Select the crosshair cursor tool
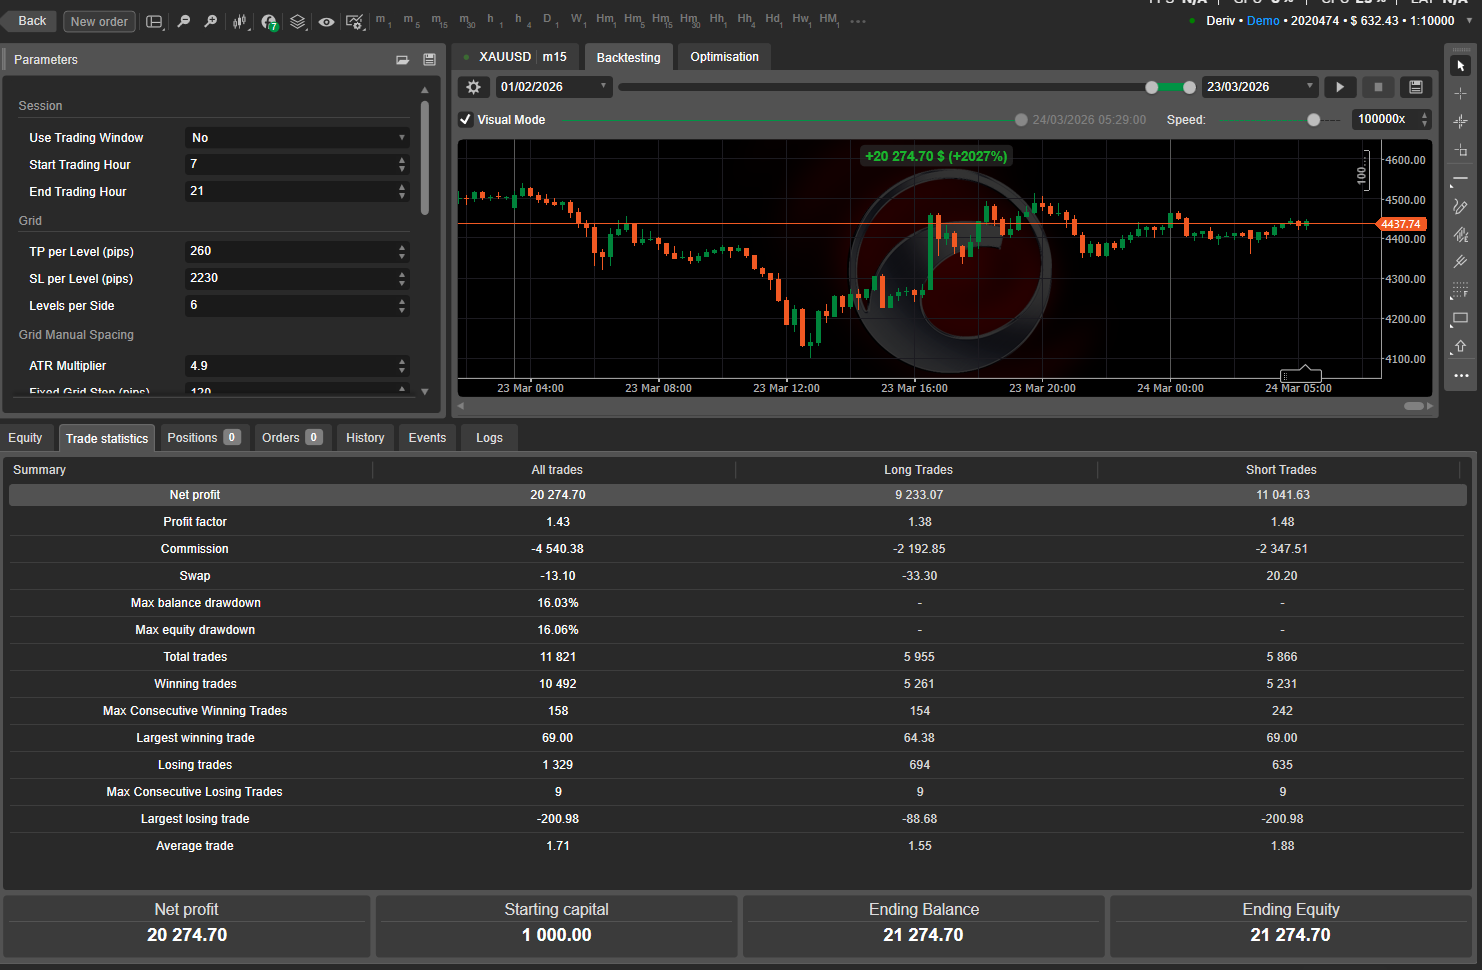Screen dimensions: 1482x970 (1460, 94)
